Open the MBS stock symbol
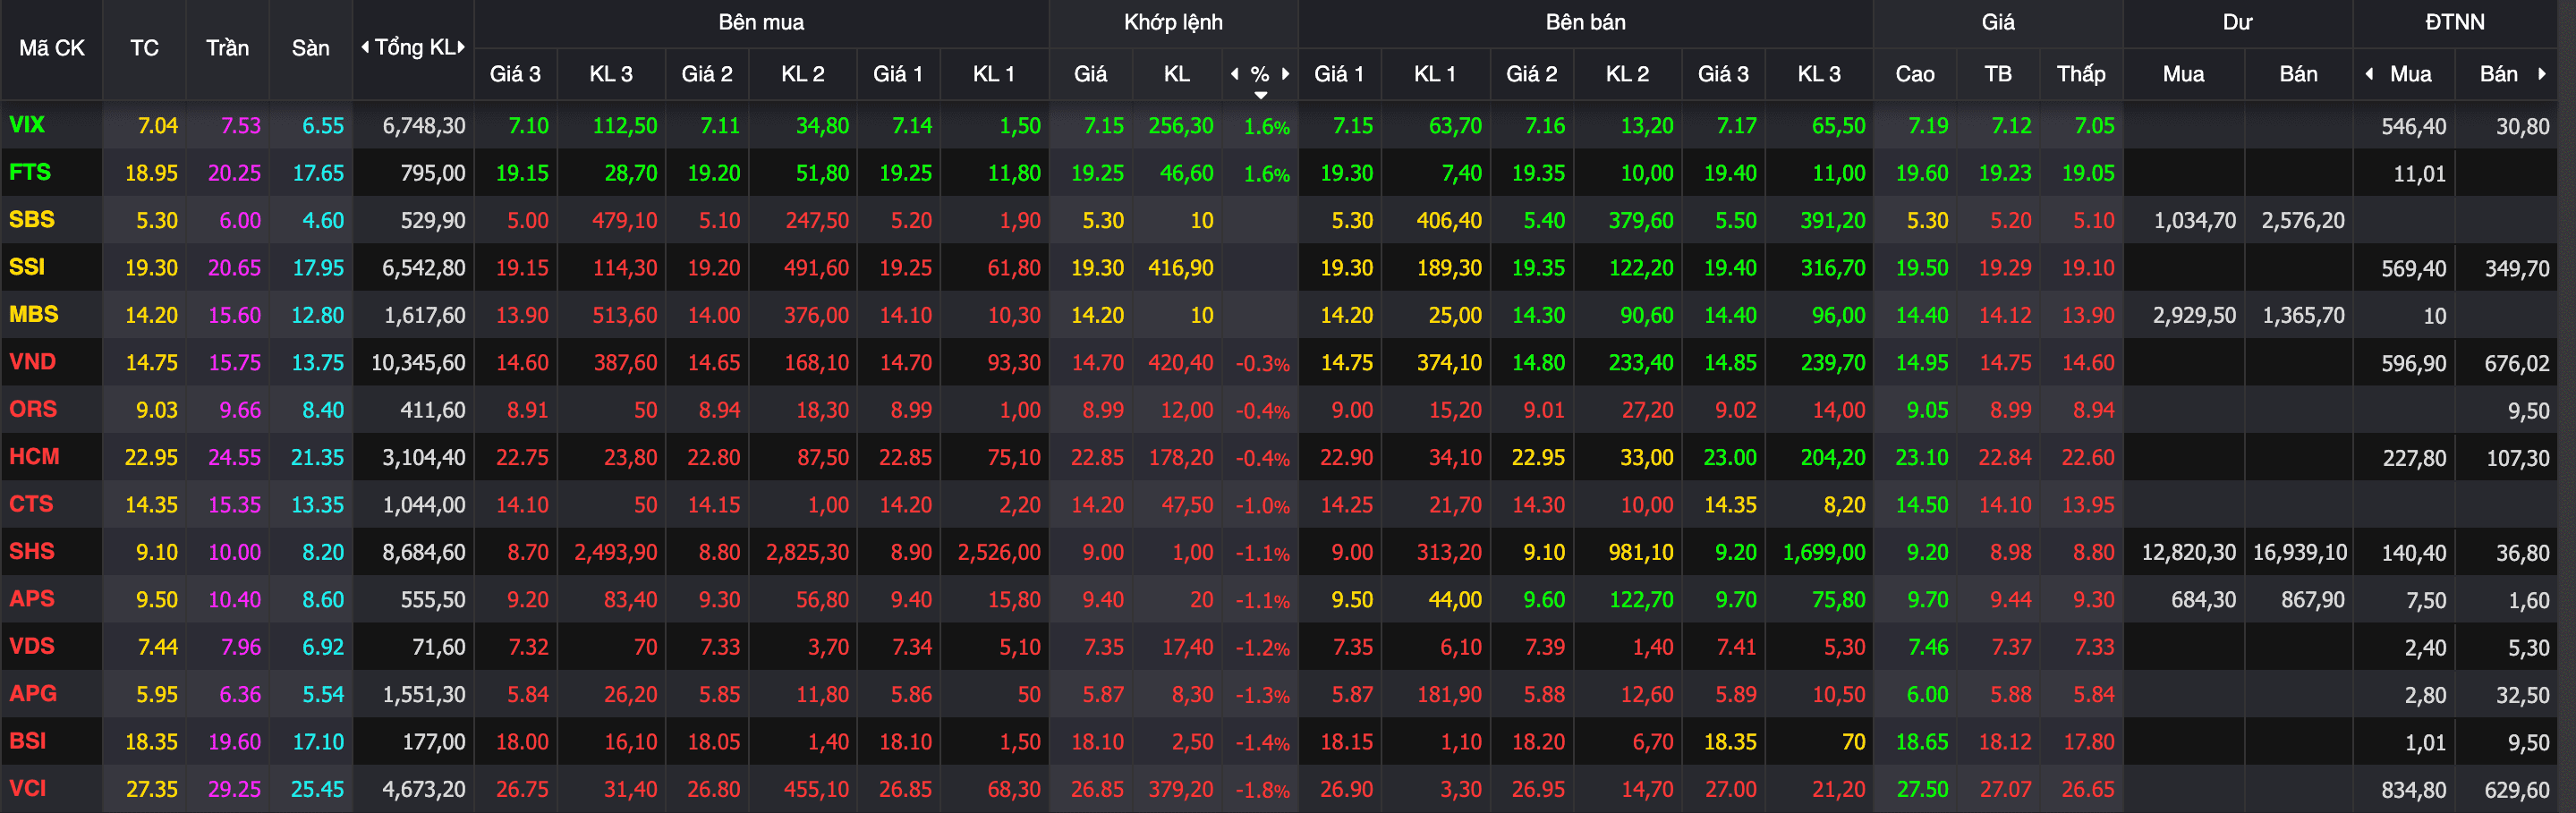The image size is (2576, 813). (x=34, y=314)
